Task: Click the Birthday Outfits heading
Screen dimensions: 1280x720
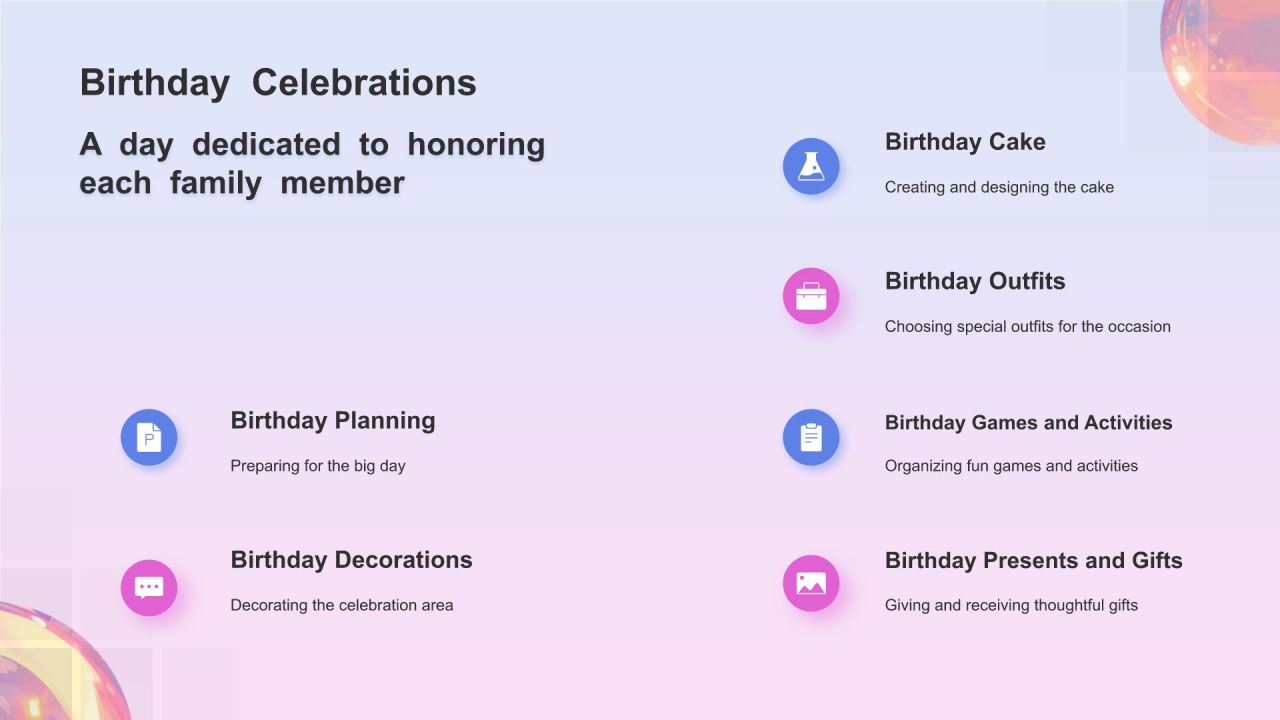Action: click(x=975, y=281)
